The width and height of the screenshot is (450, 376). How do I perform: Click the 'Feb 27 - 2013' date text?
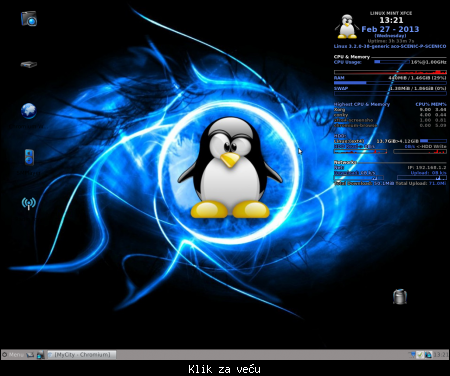[390, 29]
